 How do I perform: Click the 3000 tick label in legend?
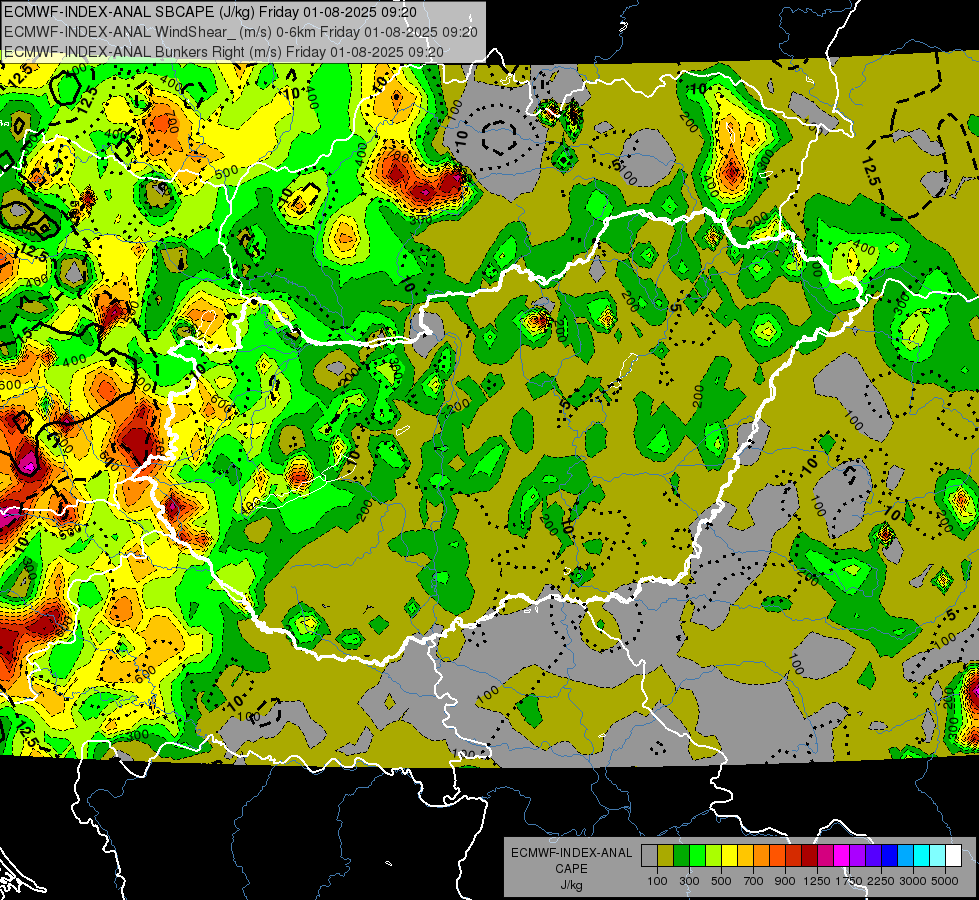click(913, 881)
